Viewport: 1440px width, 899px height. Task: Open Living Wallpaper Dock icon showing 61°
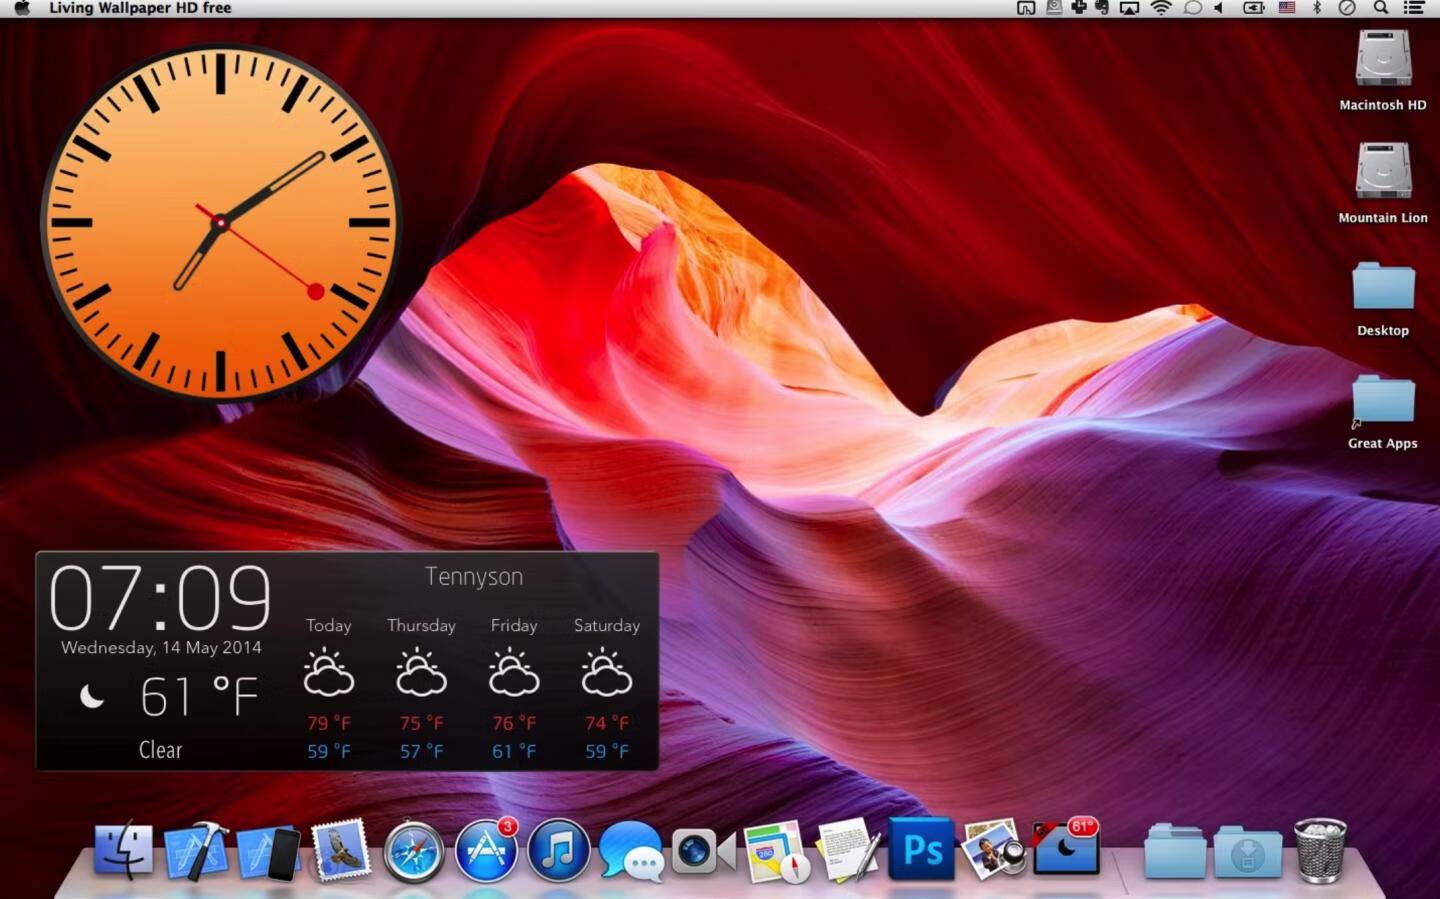click(1066, 848)
